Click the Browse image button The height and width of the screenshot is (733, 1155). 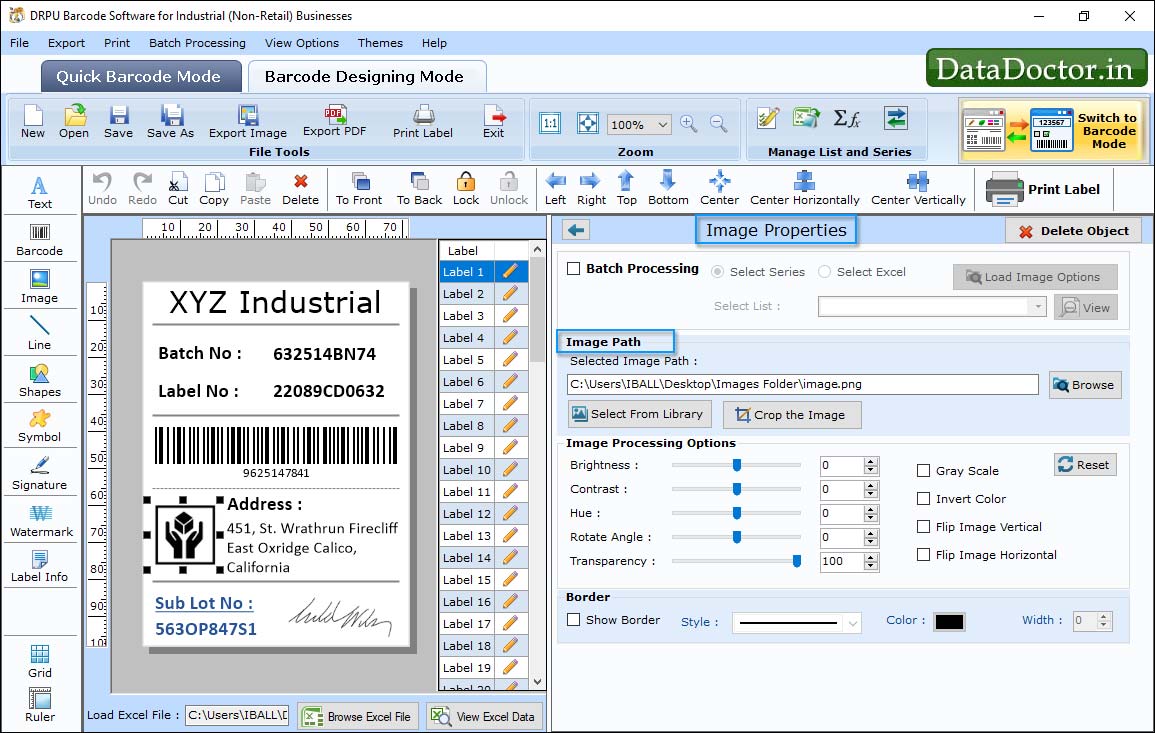[x=1084, y=385]
